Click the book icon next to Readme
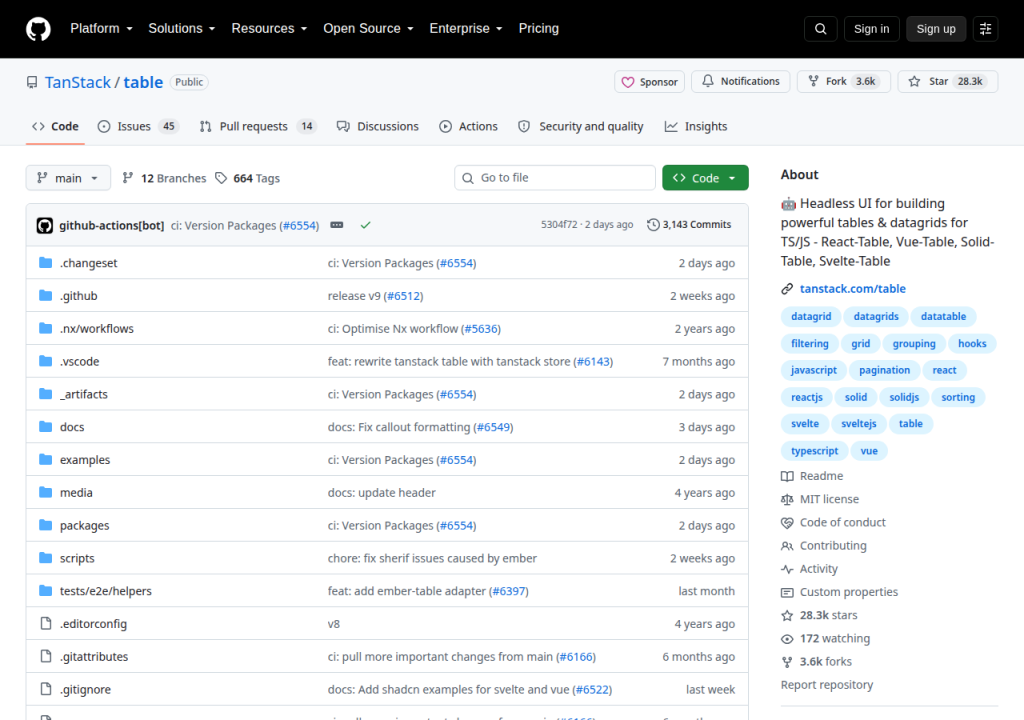 tap(787, 476)
